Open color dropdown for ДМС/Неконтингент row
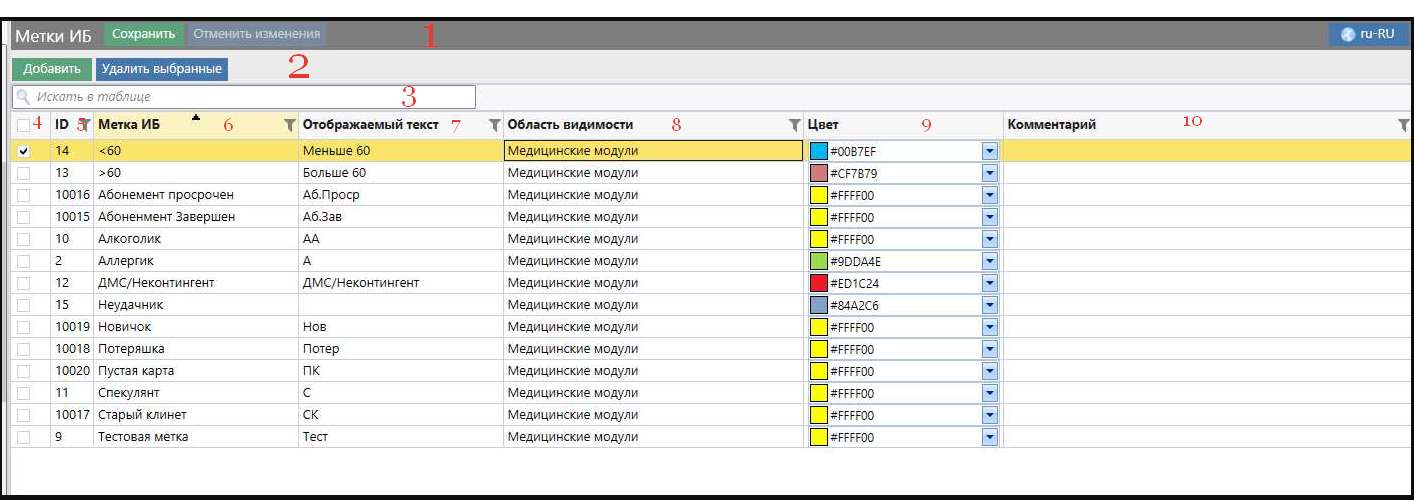Image resolution: width=1414 pixels, height=500 pixels. pos(990,283)
